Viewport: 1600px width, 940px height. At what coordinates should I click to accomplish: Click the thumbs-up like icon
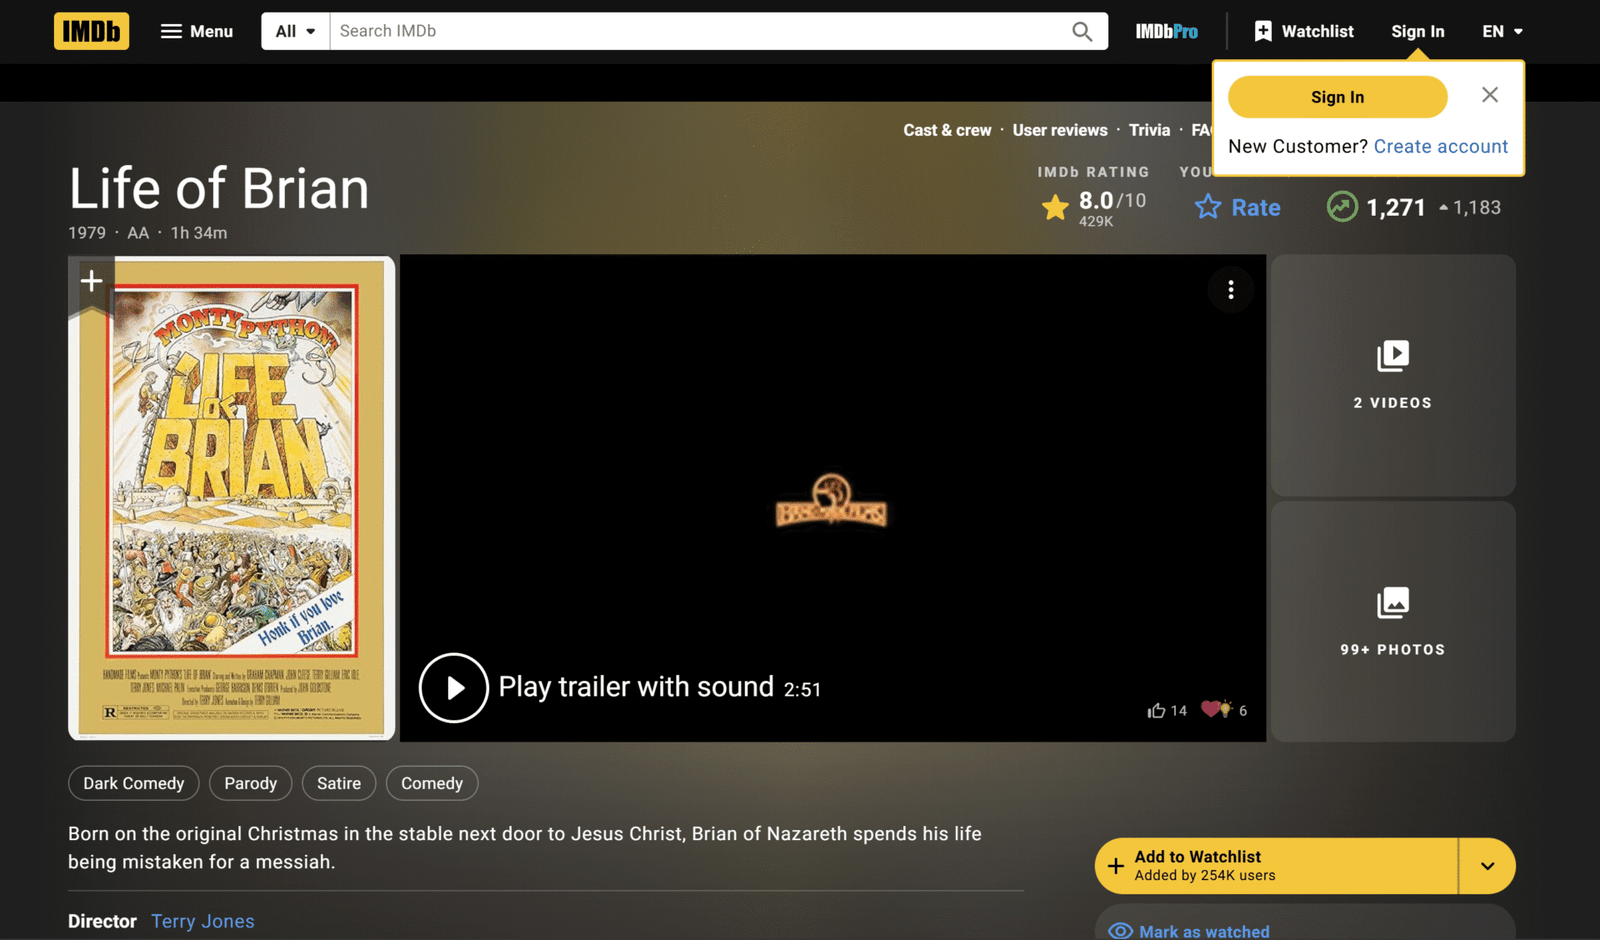1157,710
